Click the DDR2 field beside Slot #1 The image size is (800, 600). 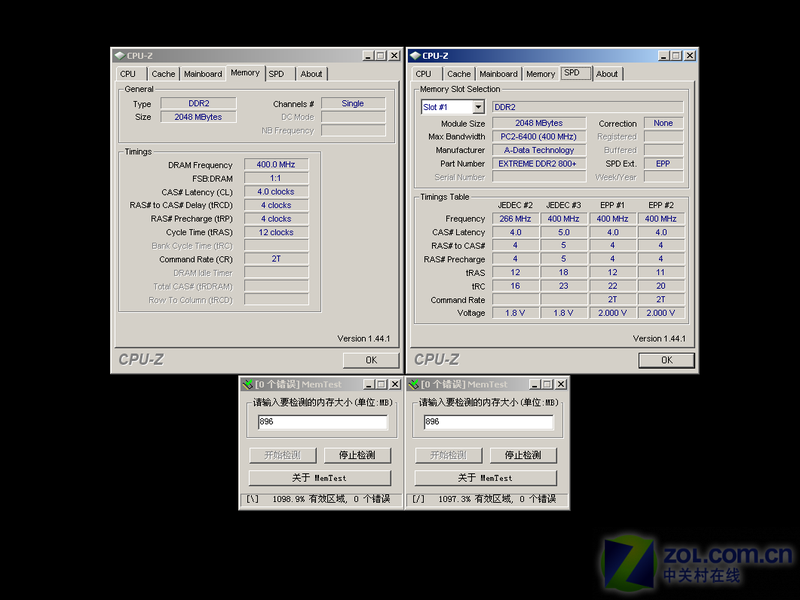point(587,107)
